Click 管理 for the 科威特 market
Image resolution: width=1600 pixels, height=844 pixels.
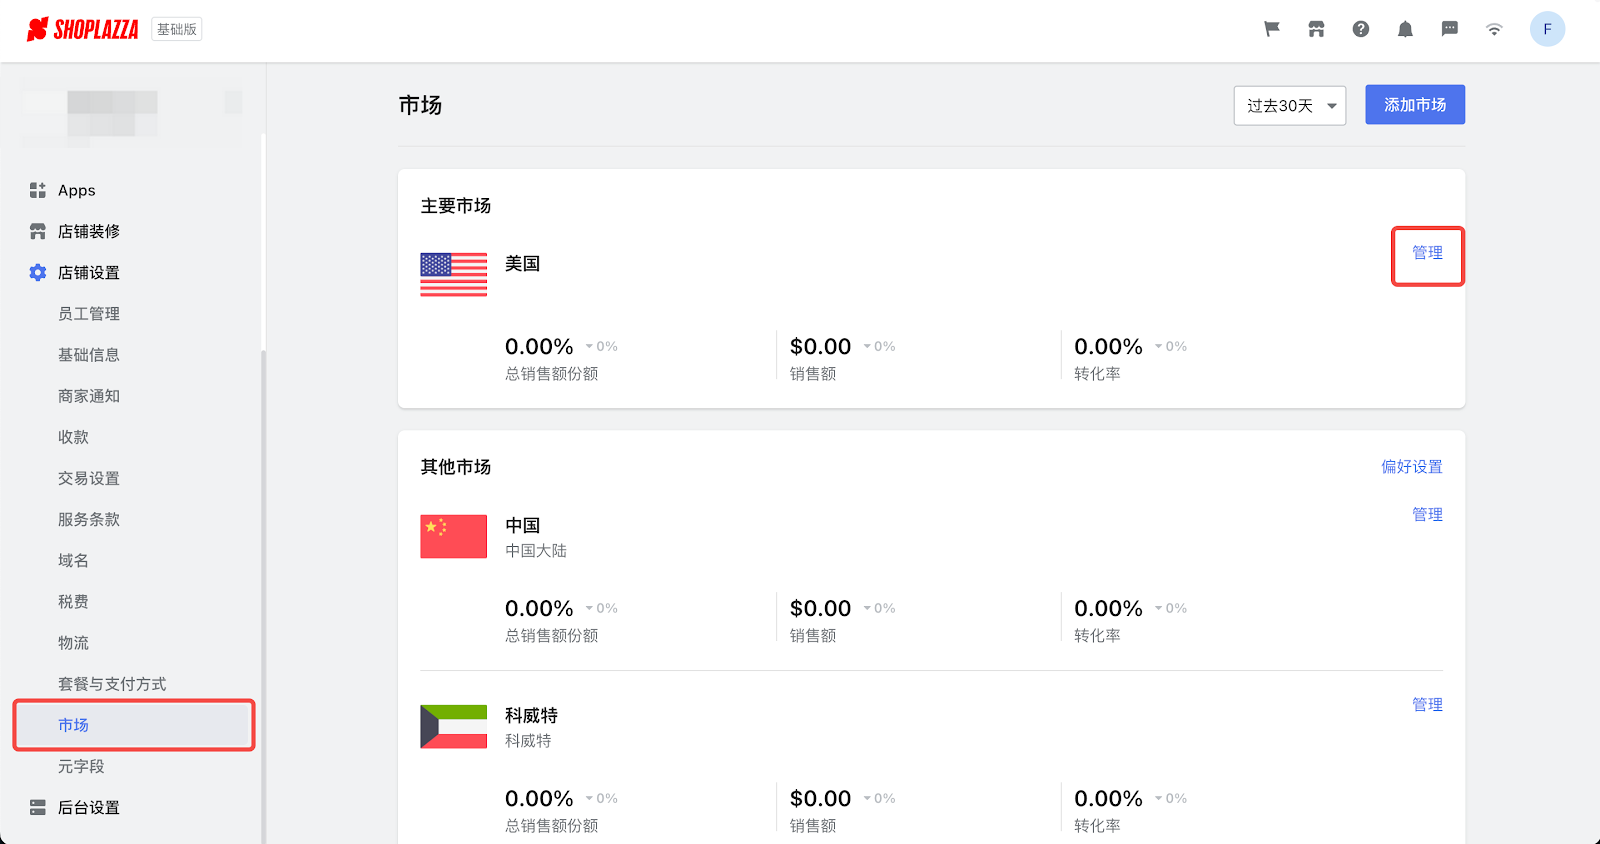point(1427,705)
